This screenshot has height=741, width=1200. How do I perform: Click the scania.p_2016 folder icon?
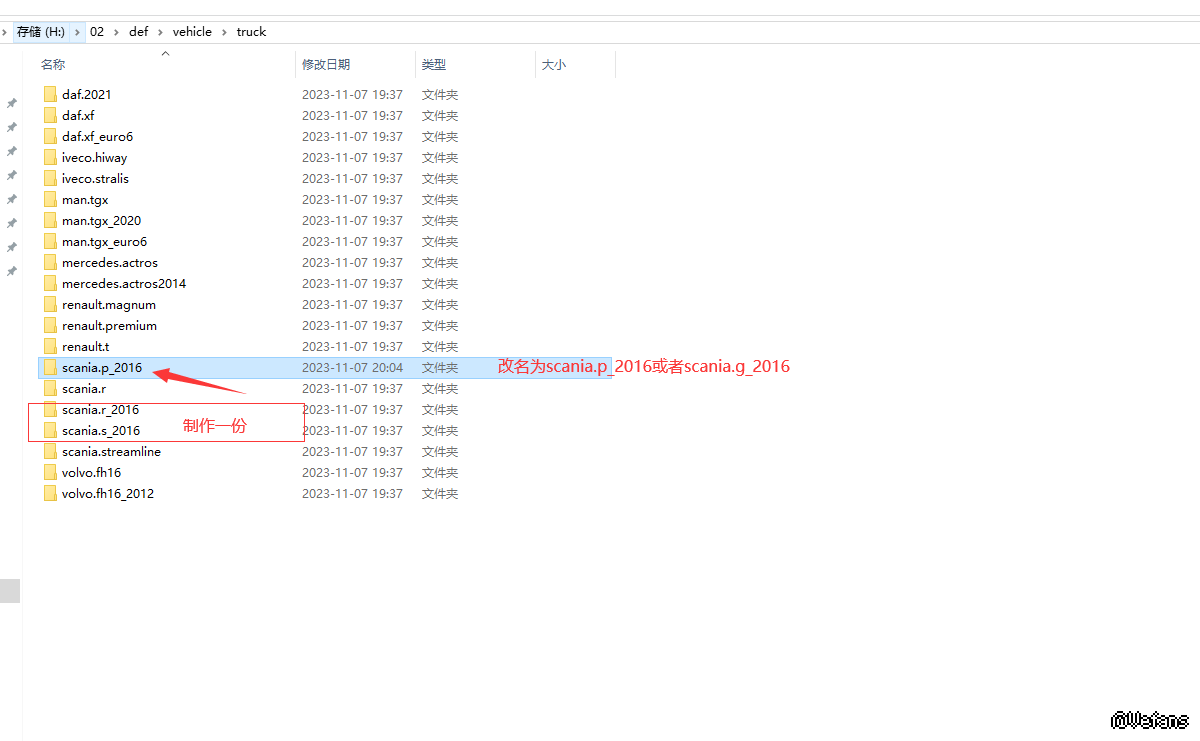(50, 367)
